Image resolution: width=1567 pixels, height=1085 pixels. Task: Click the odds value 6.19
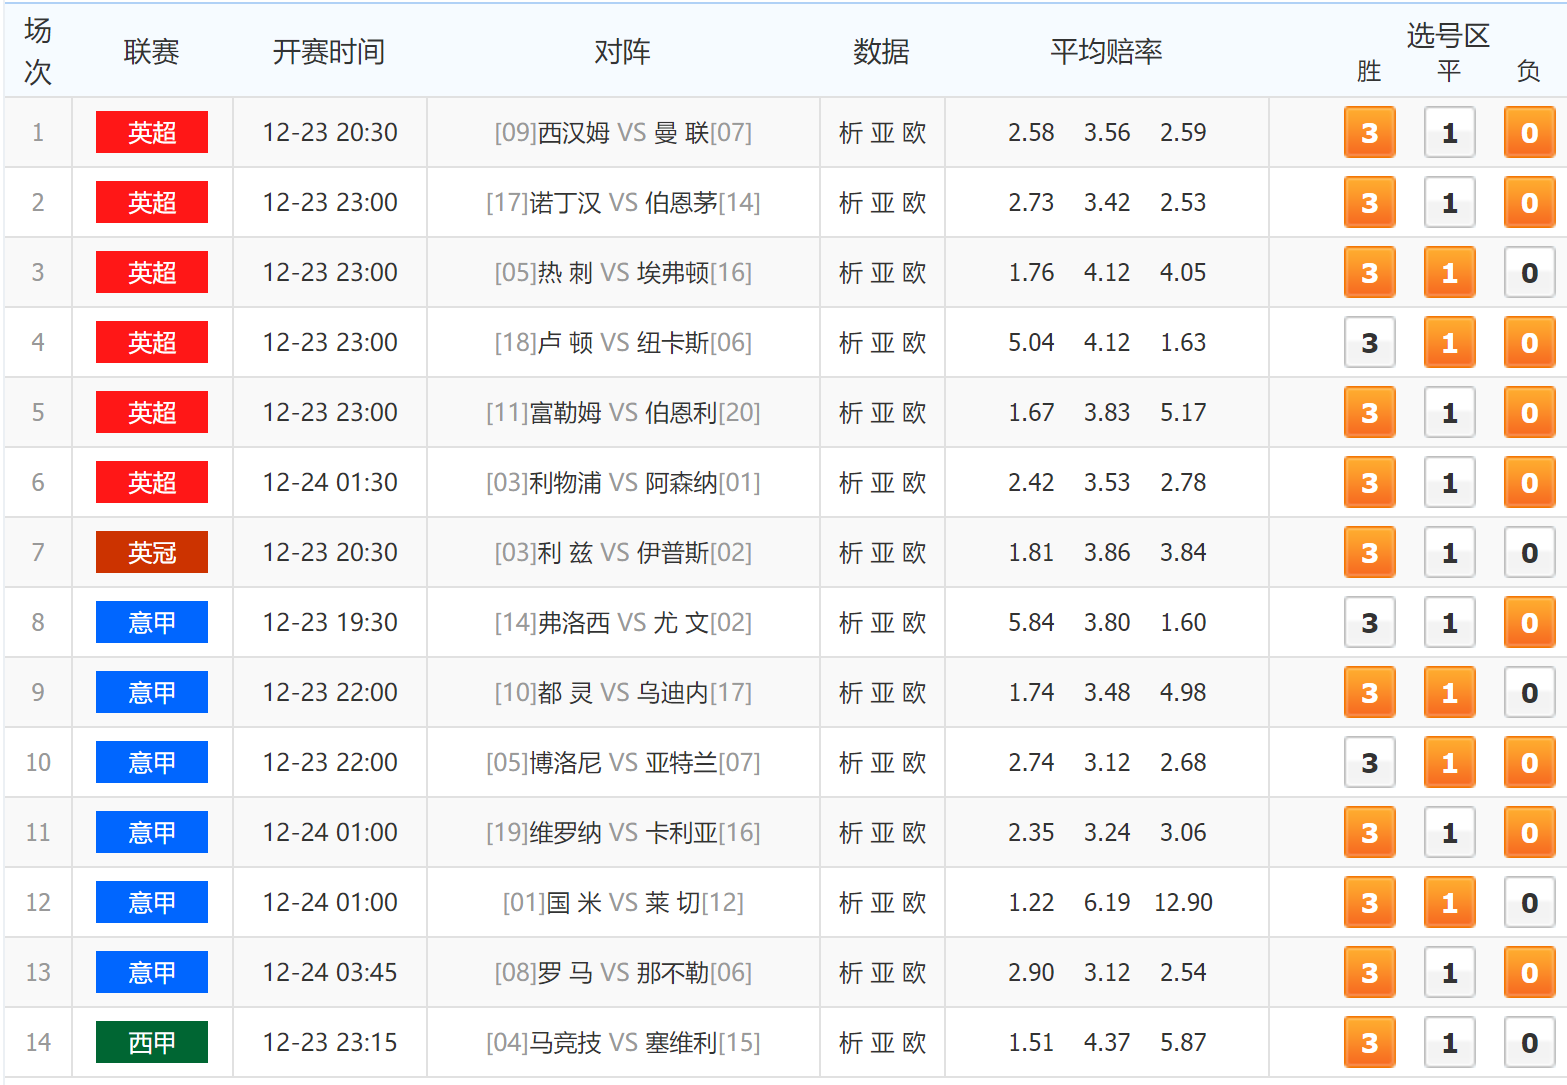1107,902
